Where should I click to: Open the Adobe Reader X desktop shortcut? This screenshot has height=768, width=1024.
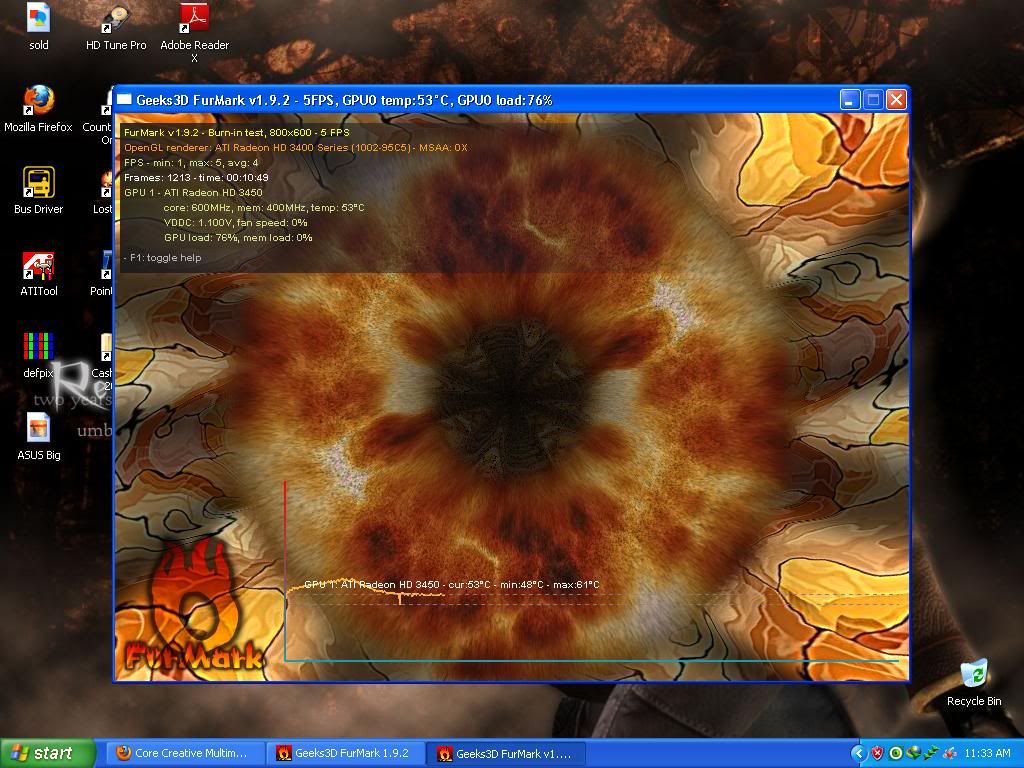(195, 31)
